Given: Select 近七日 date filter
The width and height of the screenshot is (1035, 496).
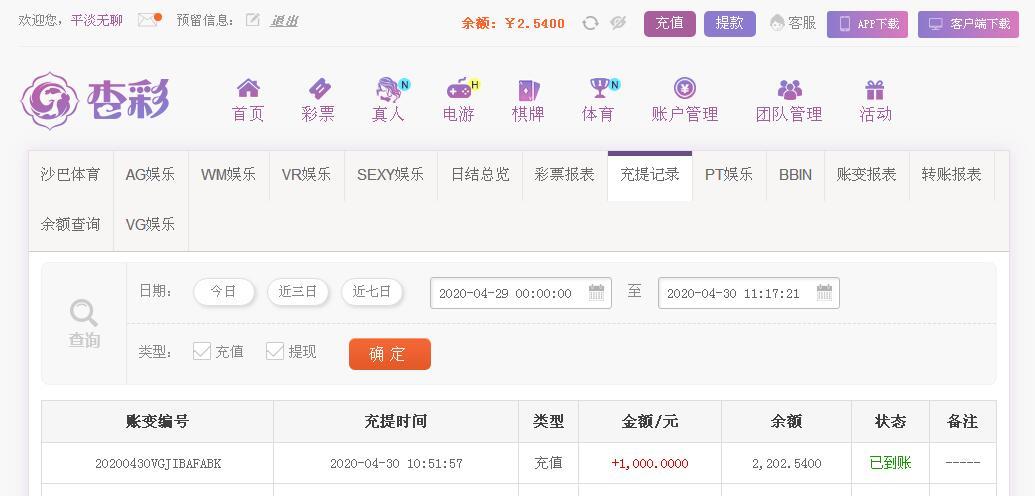Looking at the screenshot, I should coord(372,292).
